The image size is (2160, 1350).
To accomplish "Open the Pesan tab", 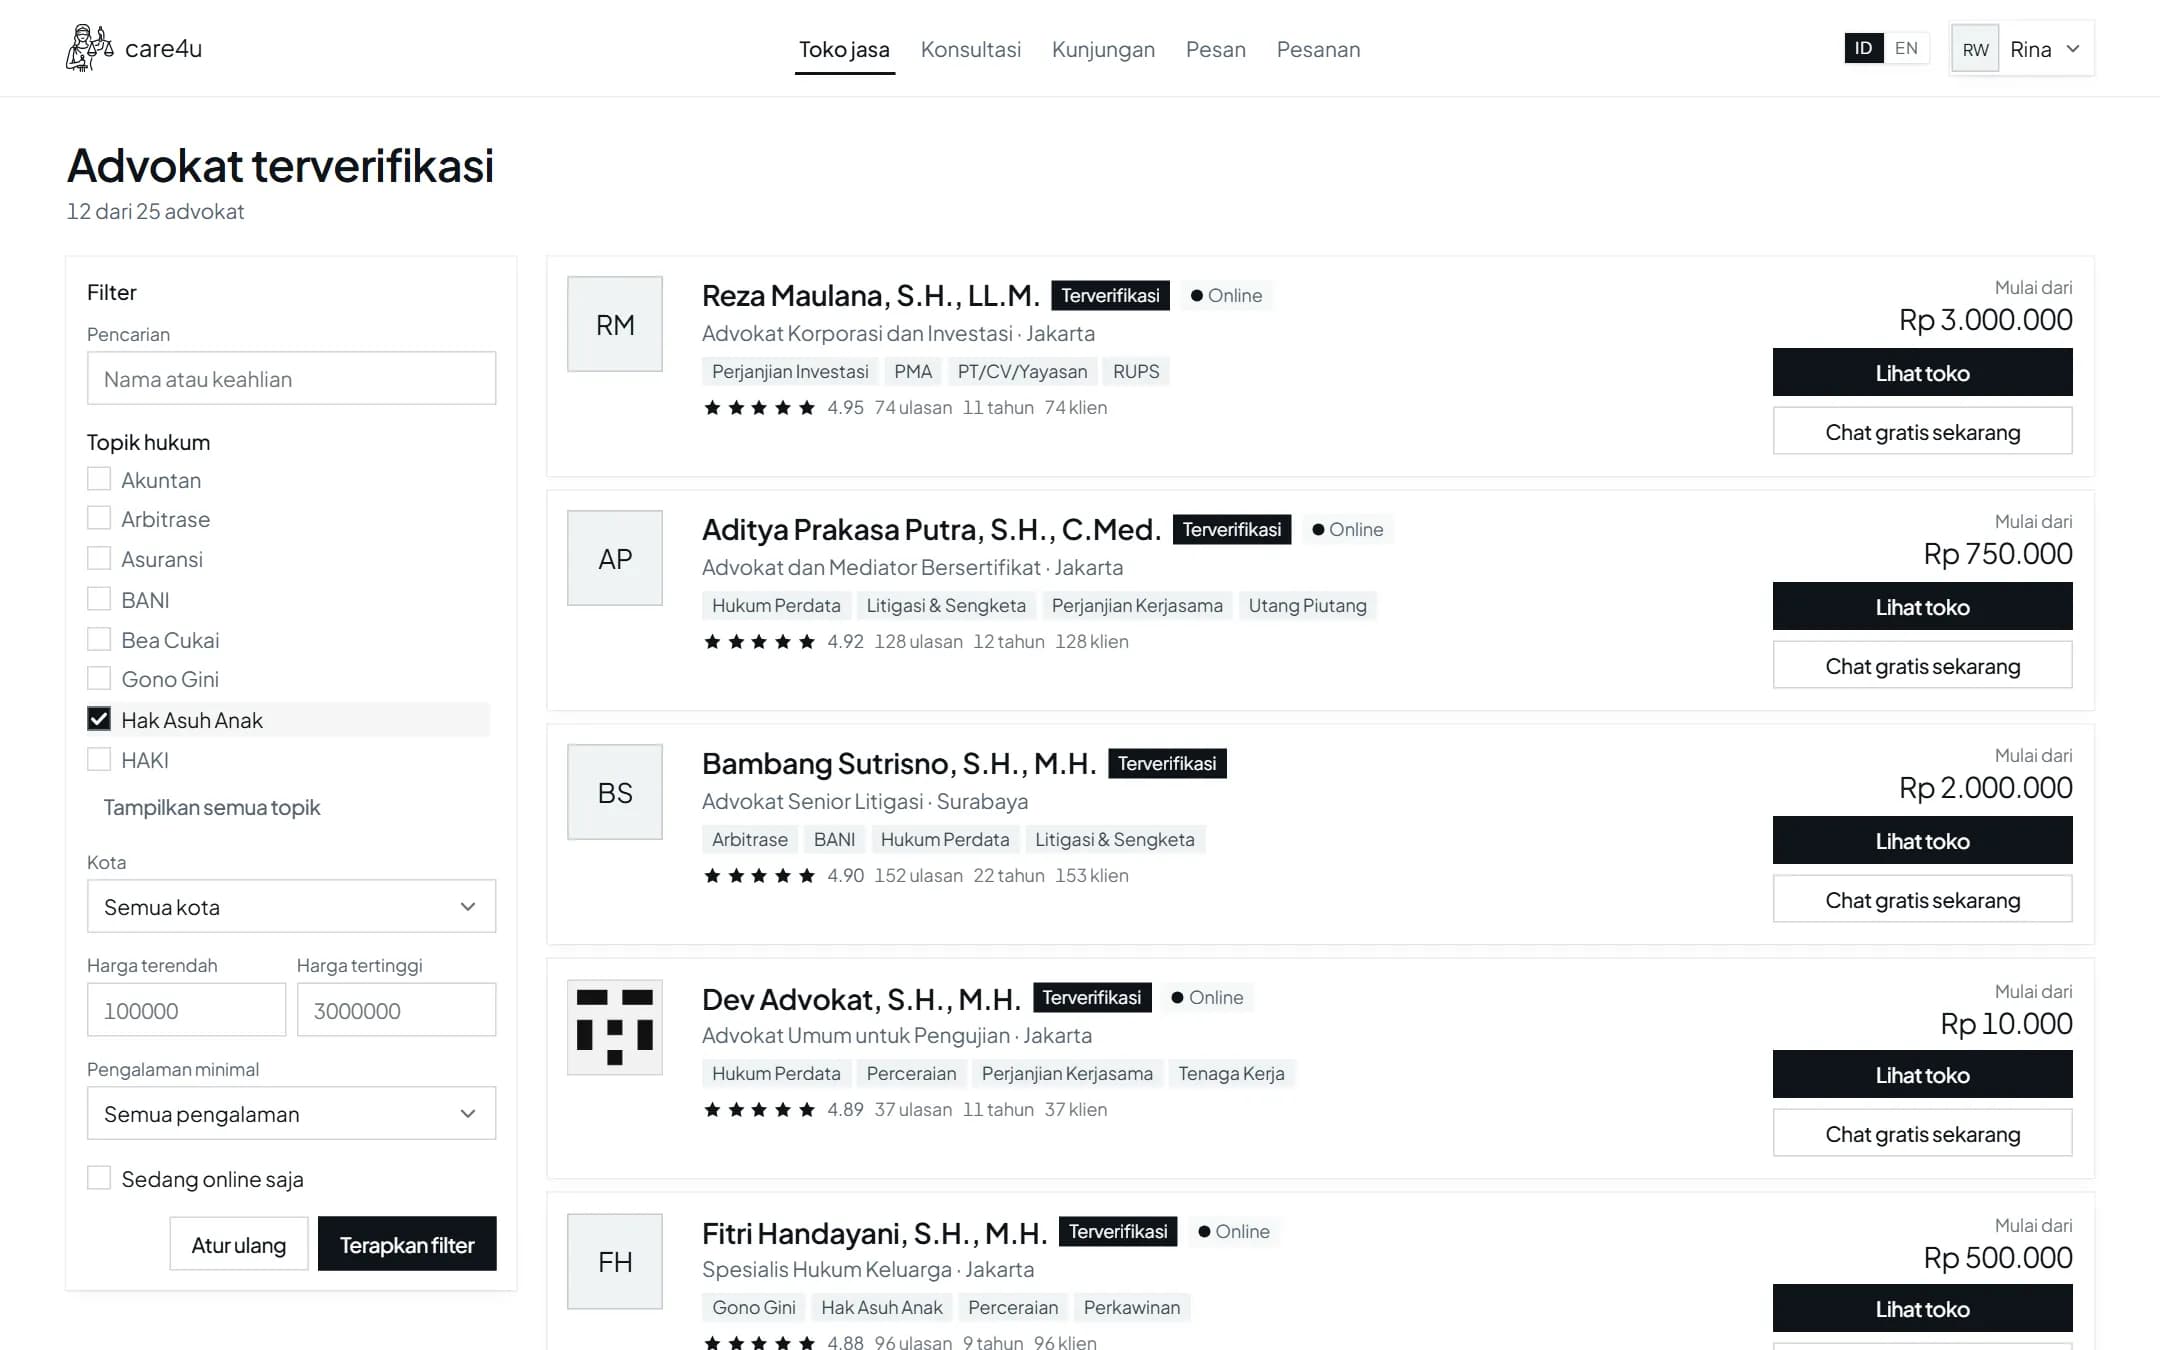I will point(1215,49).
